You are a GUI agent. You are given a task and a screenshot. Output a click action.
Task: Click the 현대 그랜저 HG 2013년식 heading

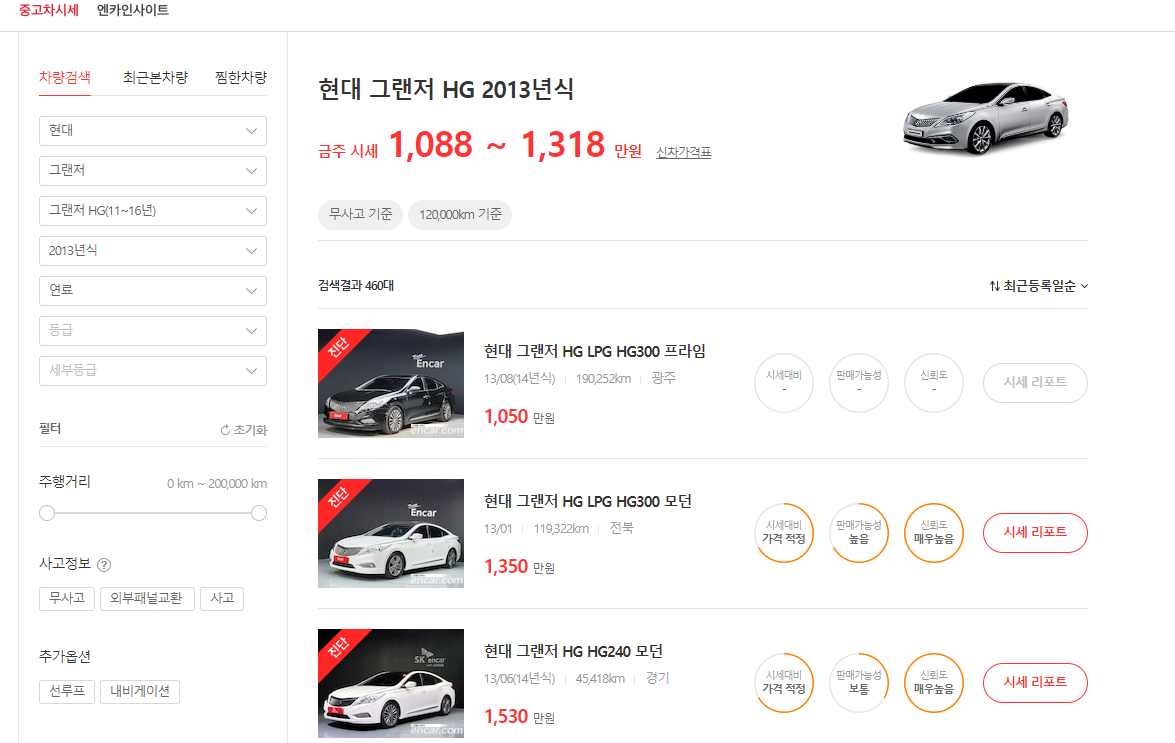point(446,89)
